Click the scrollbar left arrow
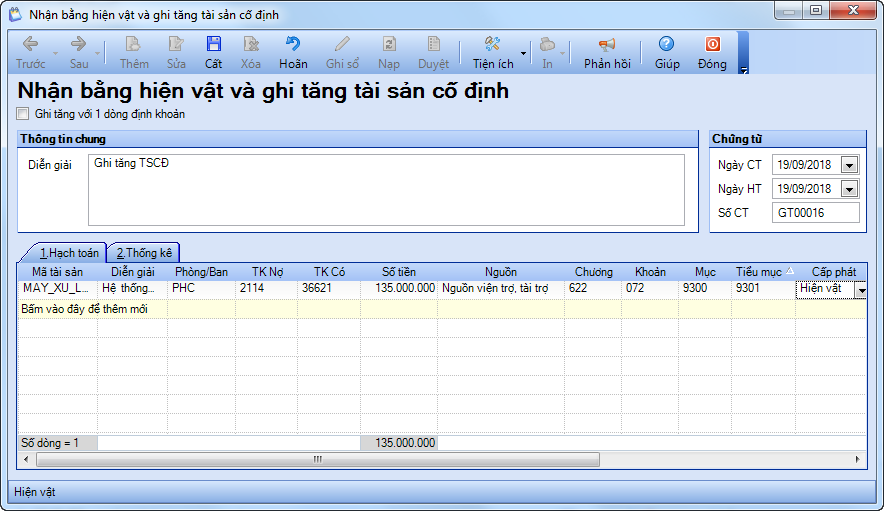 click(x=26, y=460)
